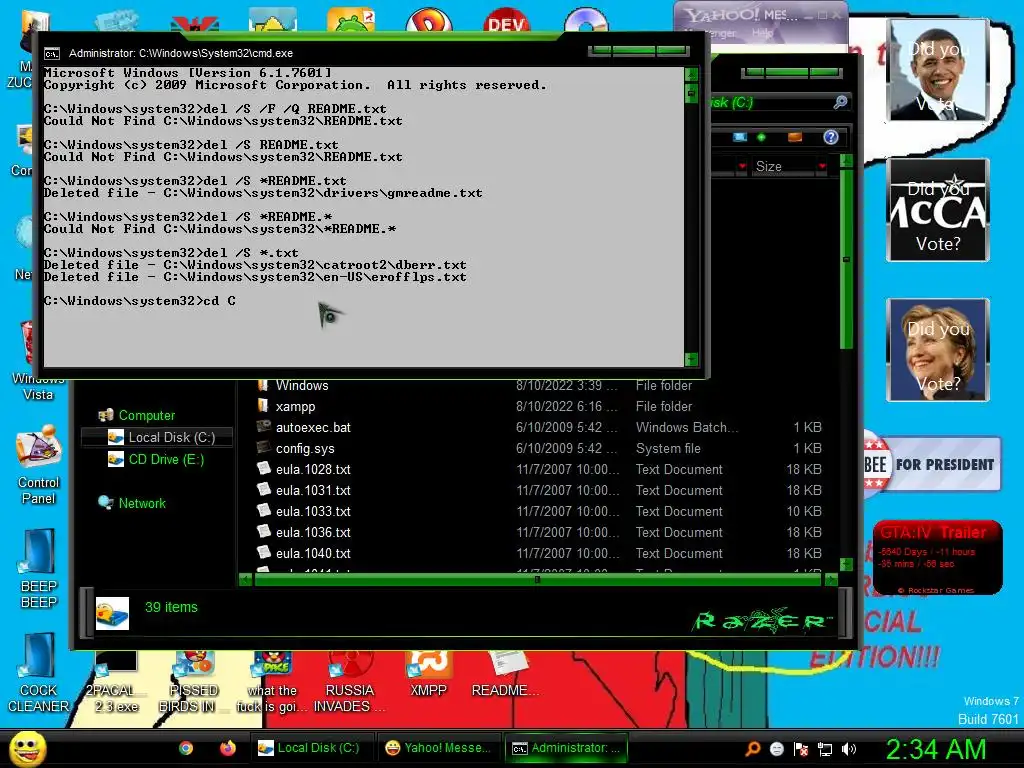Image resolution: width=1024 pixels, height=768 pixels.
Task: Toggle the orange preview pane icon in Explorer
Action: point(795,137)
